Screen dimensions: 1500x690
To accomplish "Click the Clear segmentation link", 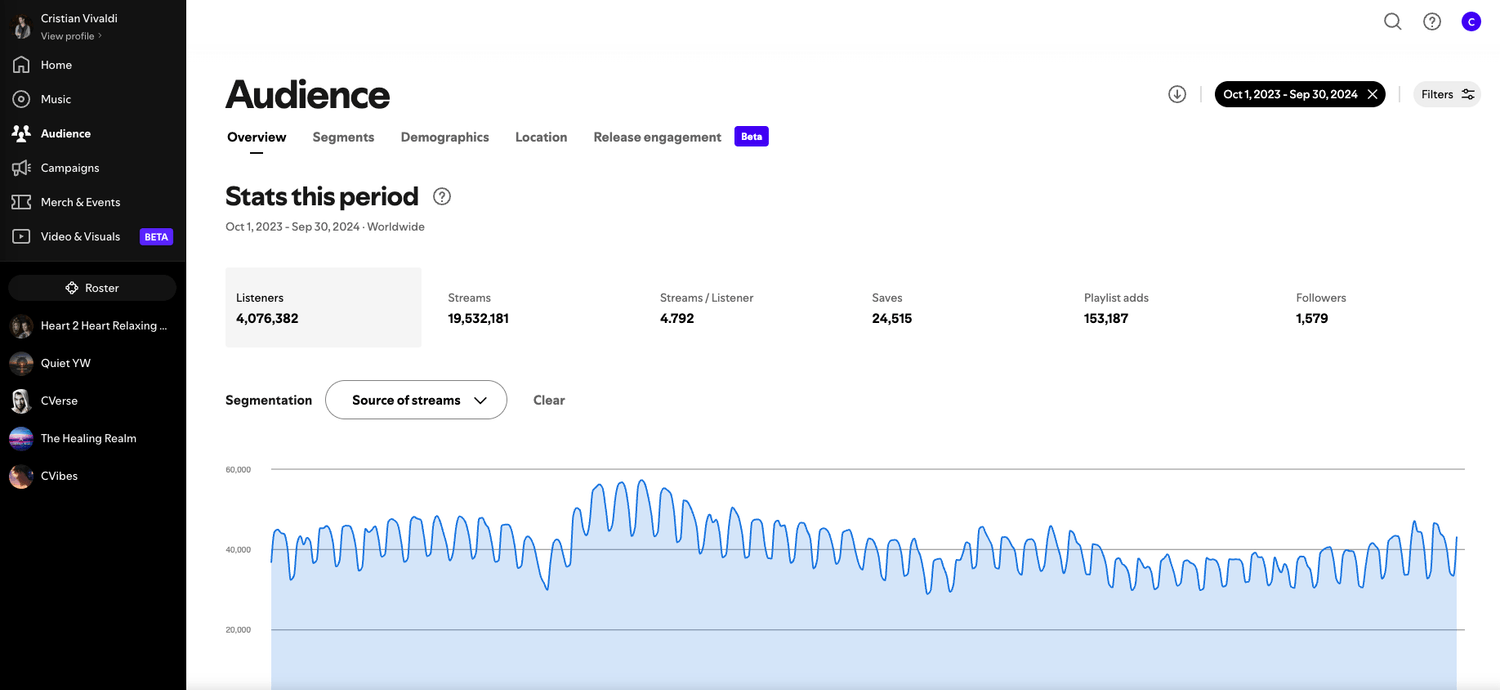I will click(549, 400).
